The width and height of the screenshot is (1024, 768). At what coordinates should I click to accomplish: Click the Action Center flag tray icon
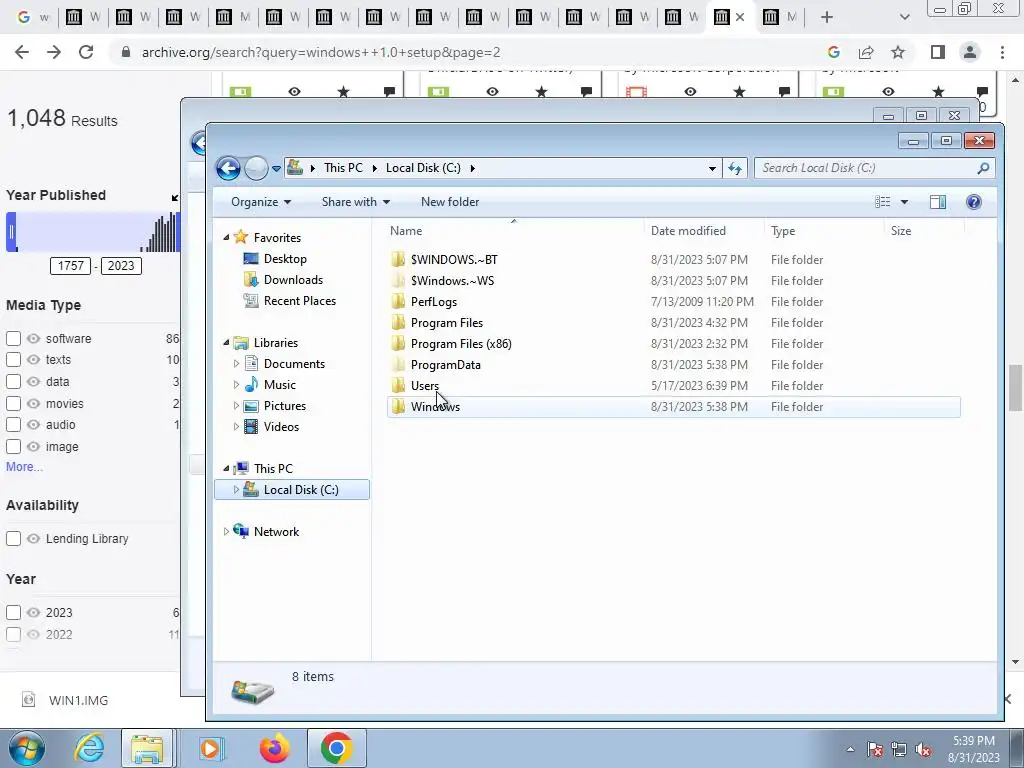click(x=875, y=750)
